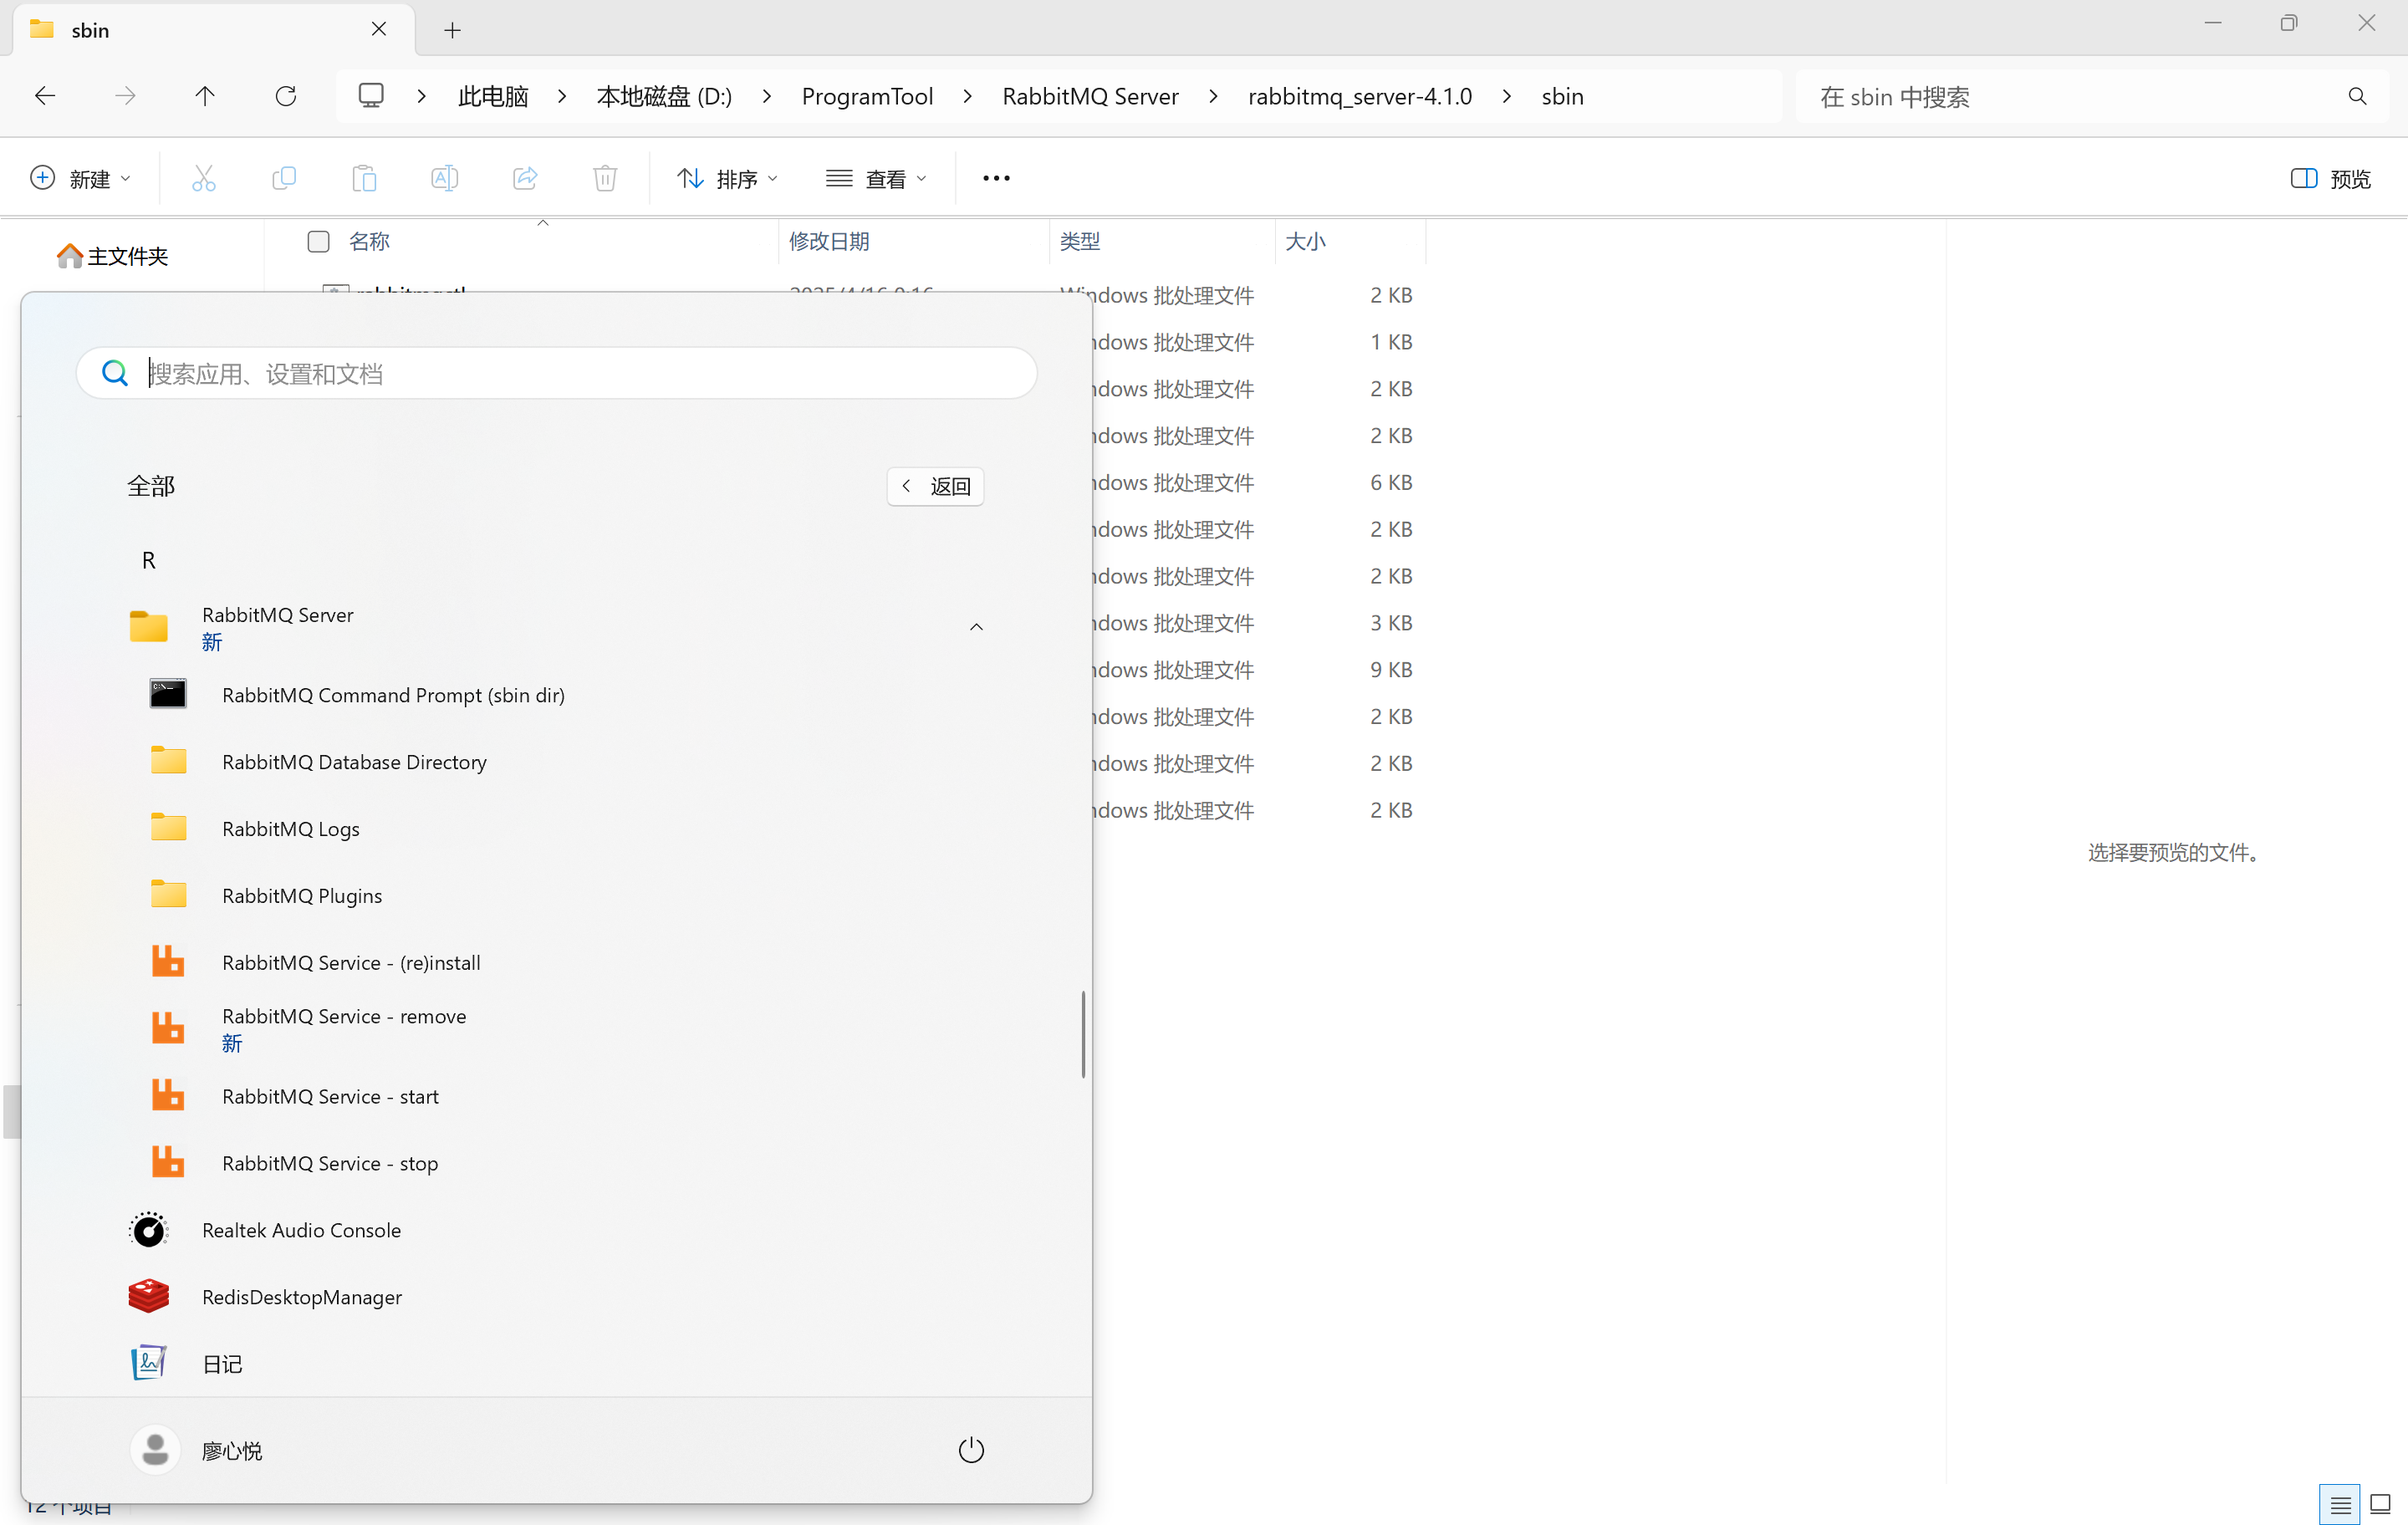2408x1525 pixels.
Task: Click the 返回 back button
Action: pyautogui.click(x=935, y=486)
